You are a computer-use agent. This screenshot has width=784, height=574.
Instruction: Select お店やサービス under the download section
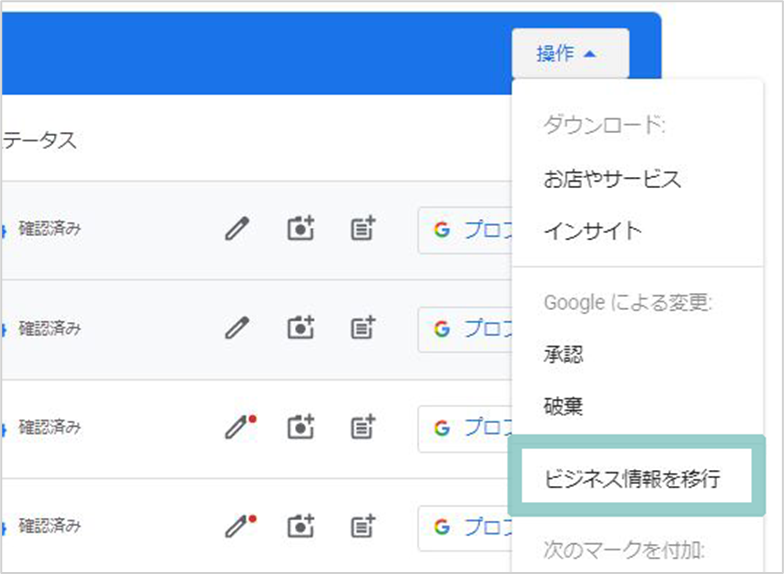coord(612,179)
